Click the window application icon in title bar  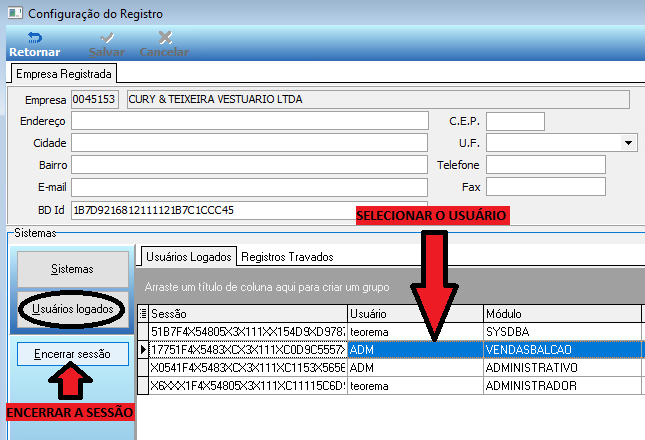tap(15, 13)
